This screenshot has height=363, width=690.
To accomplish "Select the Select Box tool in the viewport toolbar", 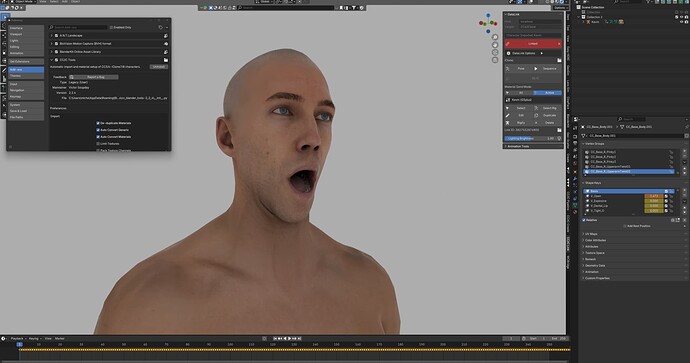I will click(5, 17).
